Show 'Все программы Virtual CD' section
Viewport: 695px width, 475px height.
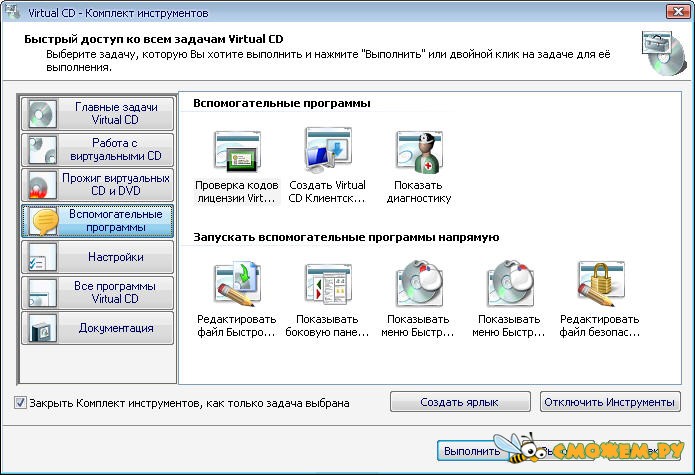click(x=98, y=292)
